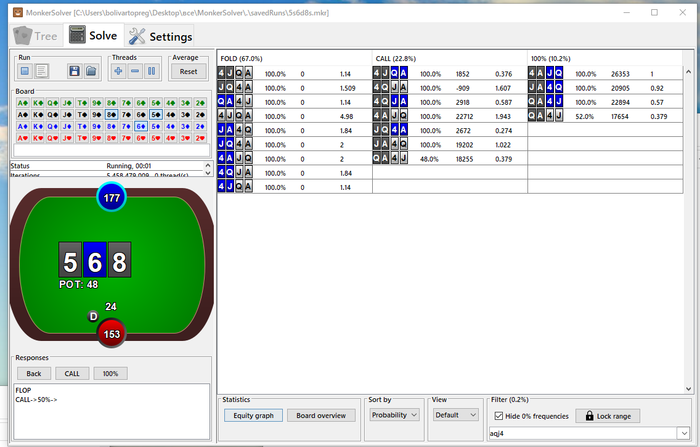
Task: Open the View Default dropdown
Action: (x=455, y=415)
